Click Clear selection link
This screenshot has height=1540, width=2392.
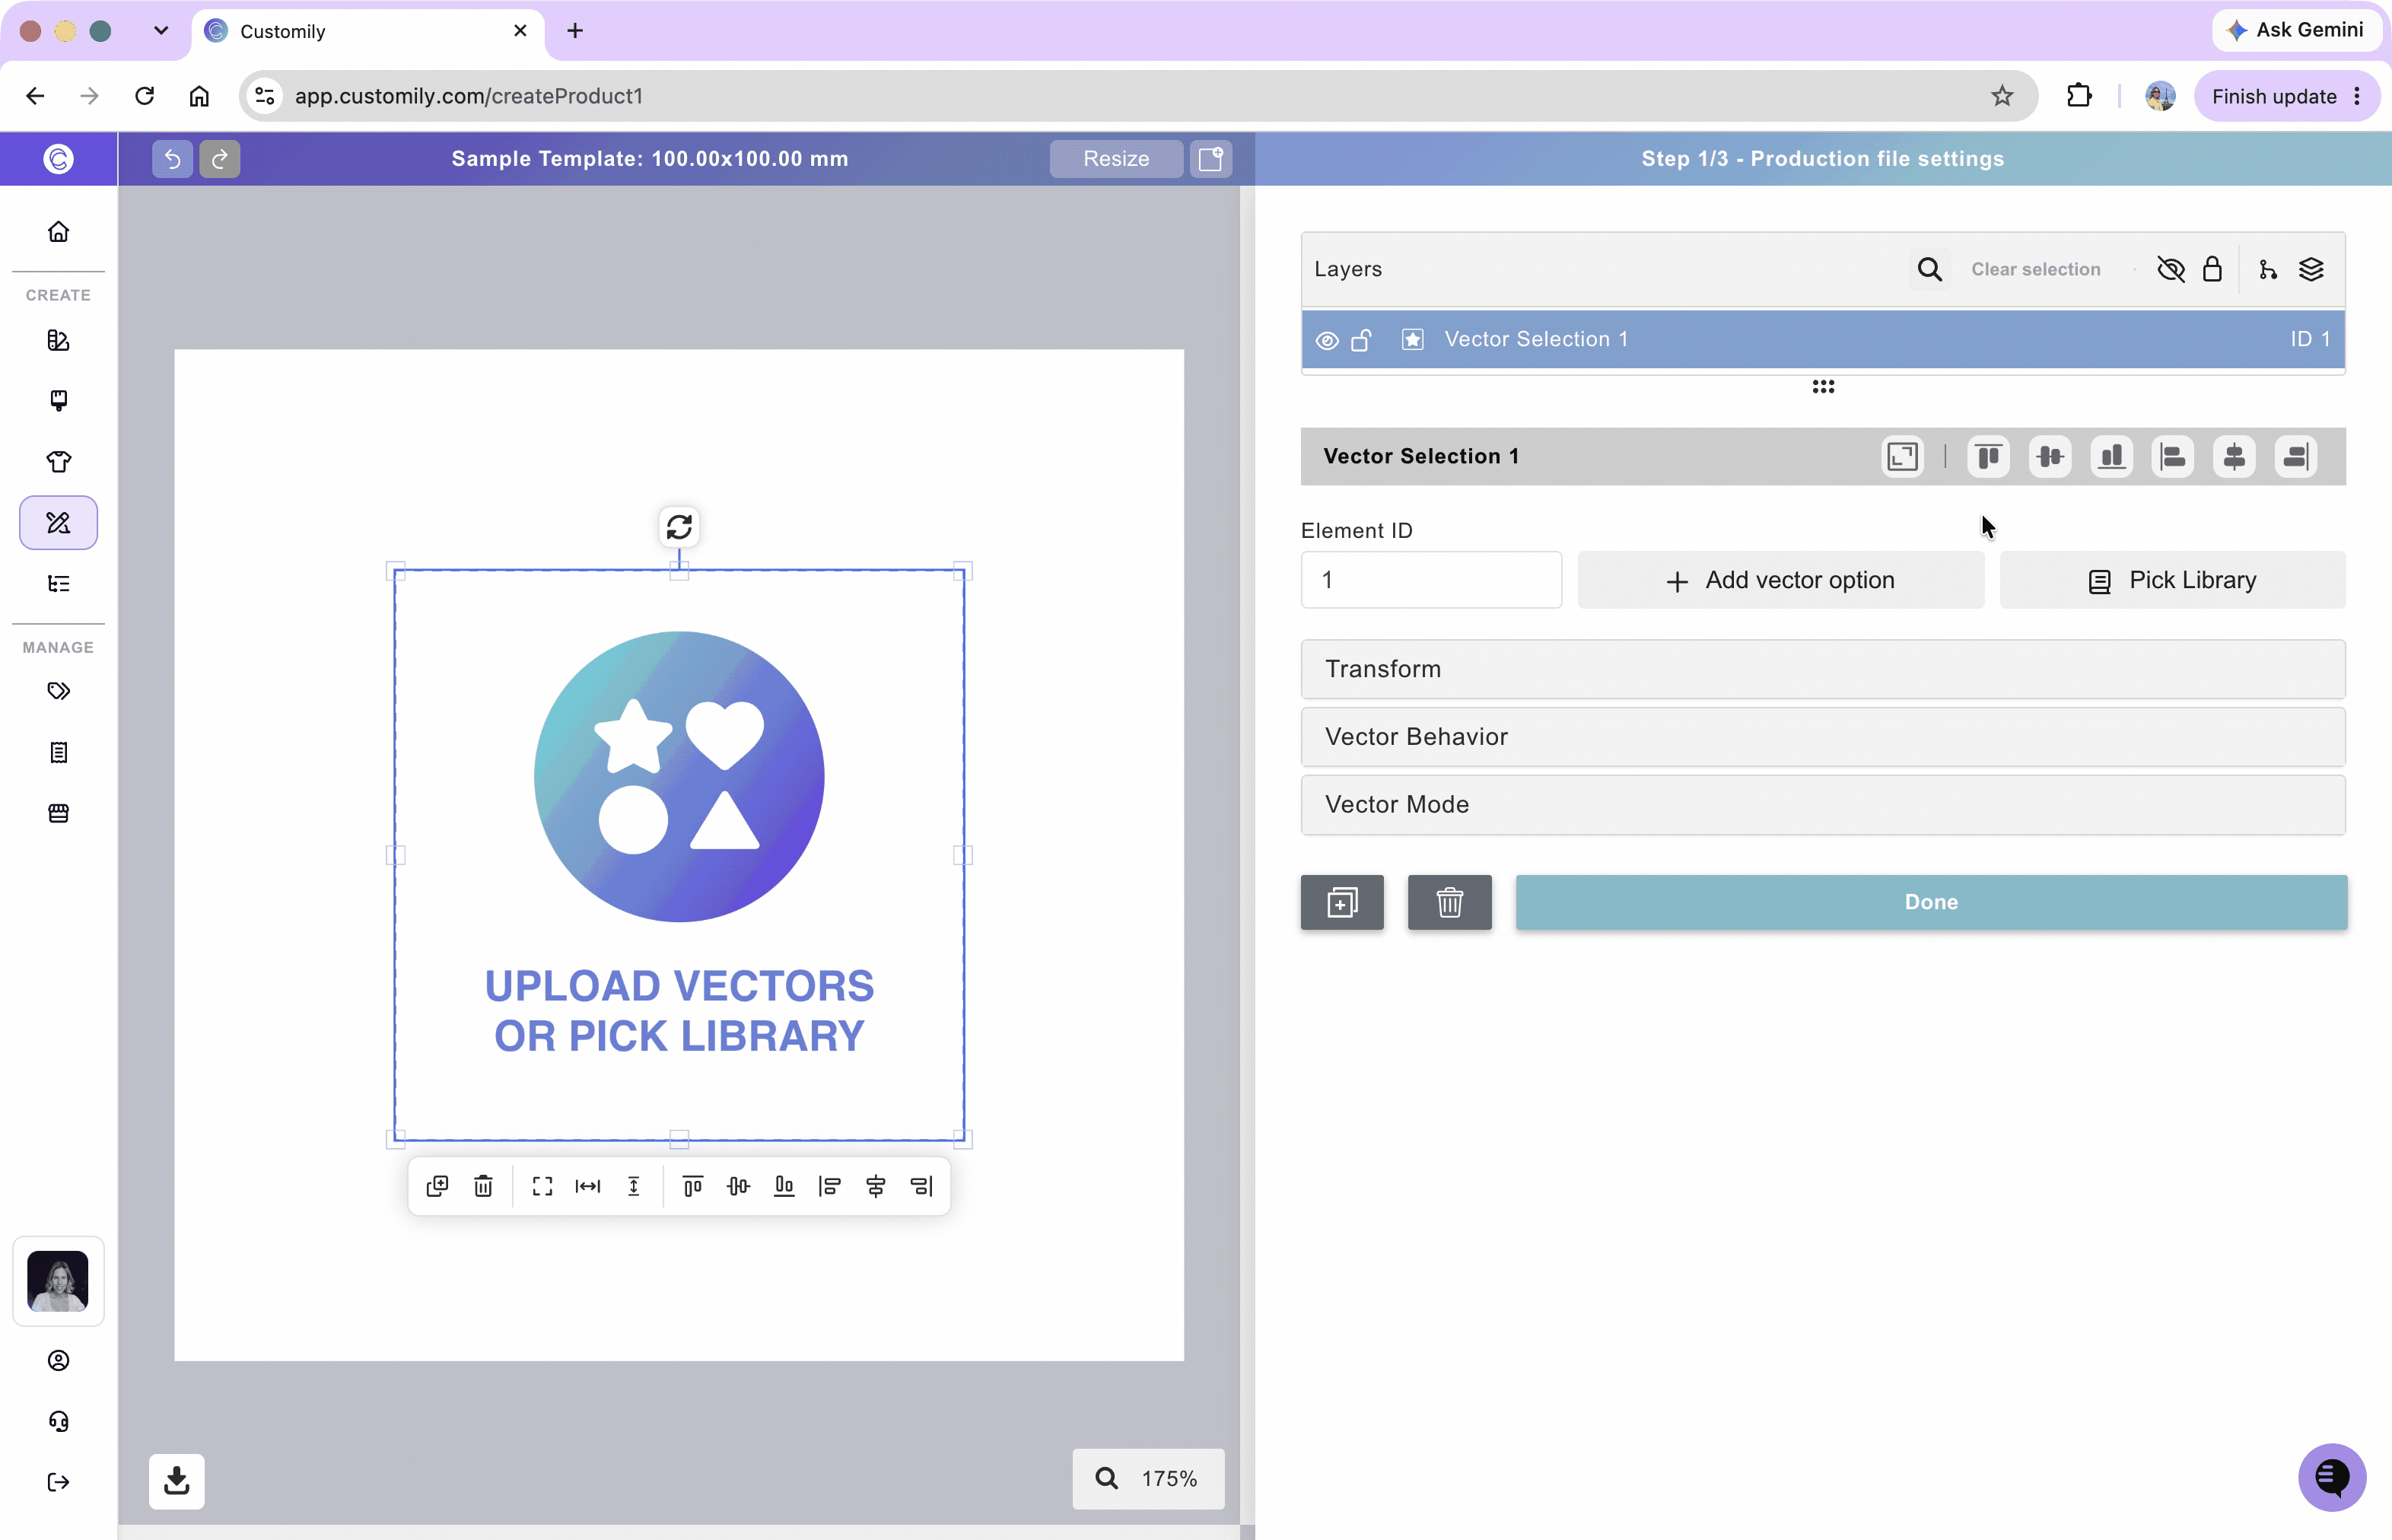[x=2035, y=269]
